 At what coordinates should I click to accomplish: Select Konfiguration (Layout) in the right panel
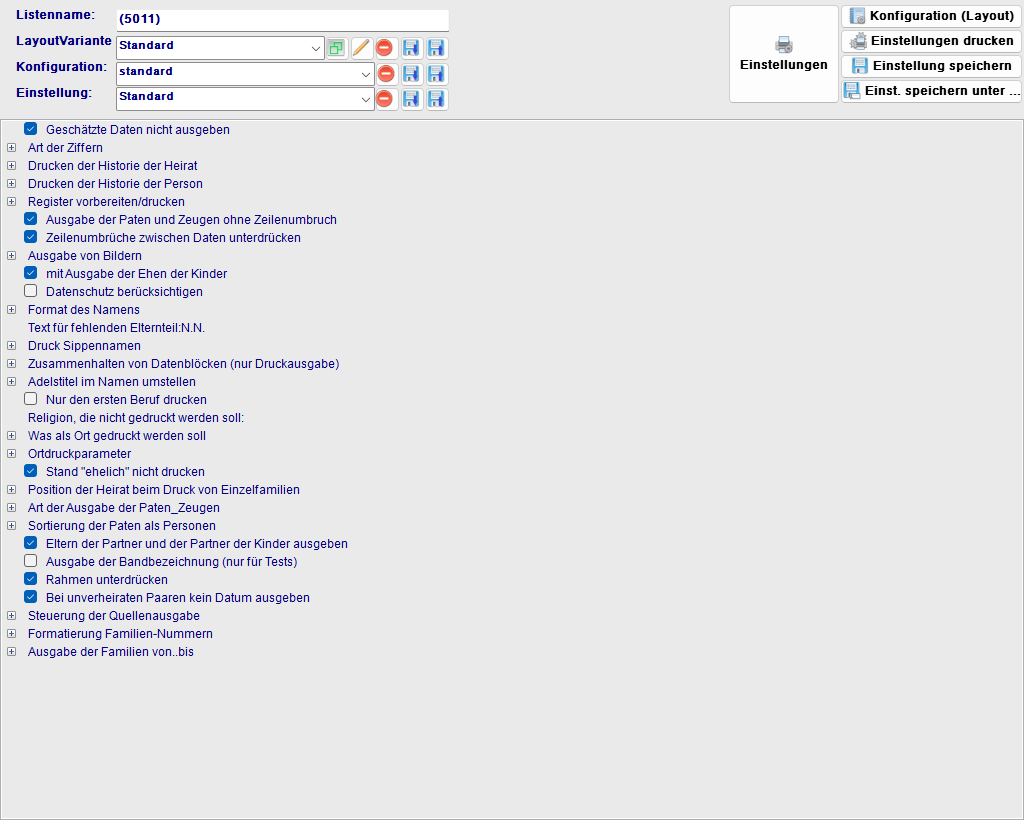(x=930, y=15)
